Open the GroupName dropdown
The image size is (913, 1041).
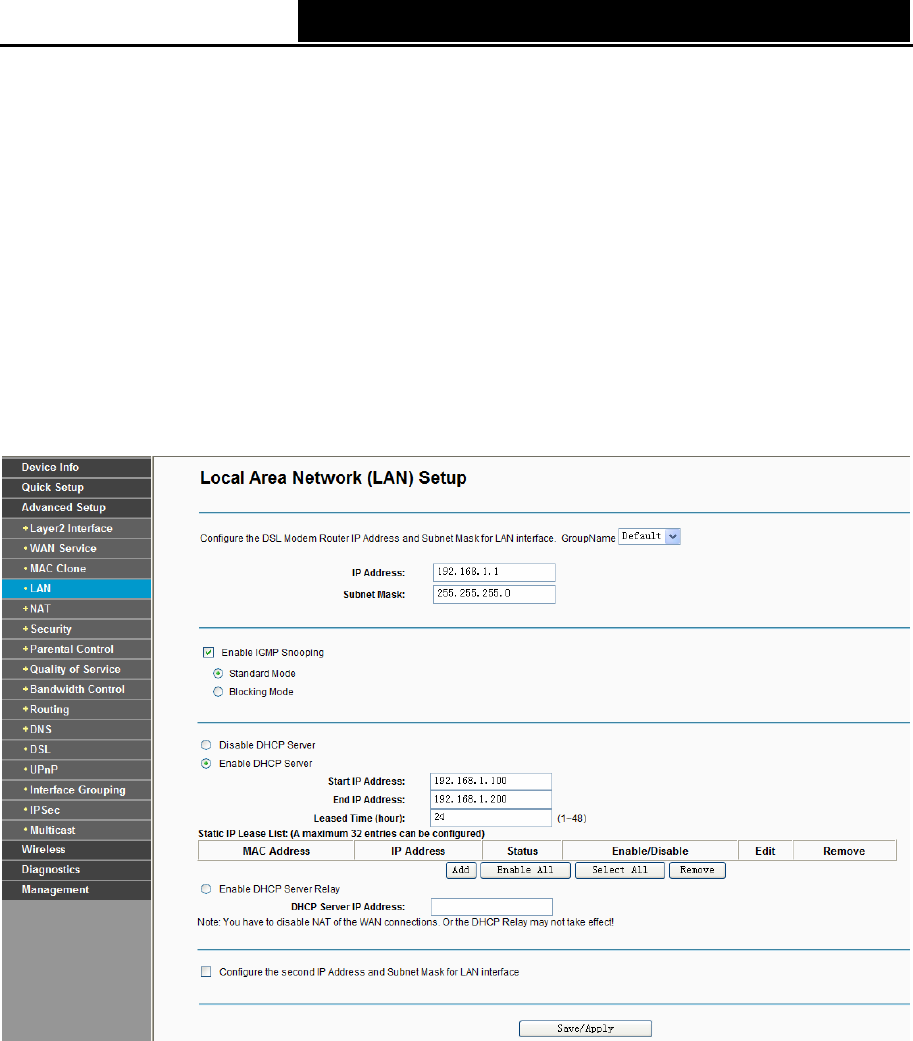tap(650, 537)
